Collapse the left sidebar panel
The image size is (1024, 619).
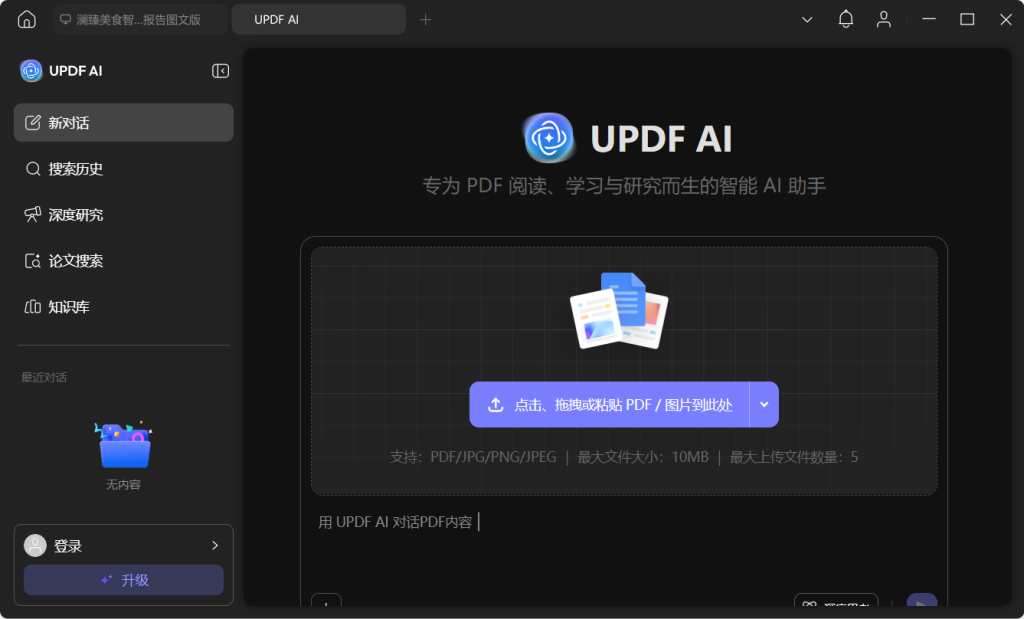point(220,71)
